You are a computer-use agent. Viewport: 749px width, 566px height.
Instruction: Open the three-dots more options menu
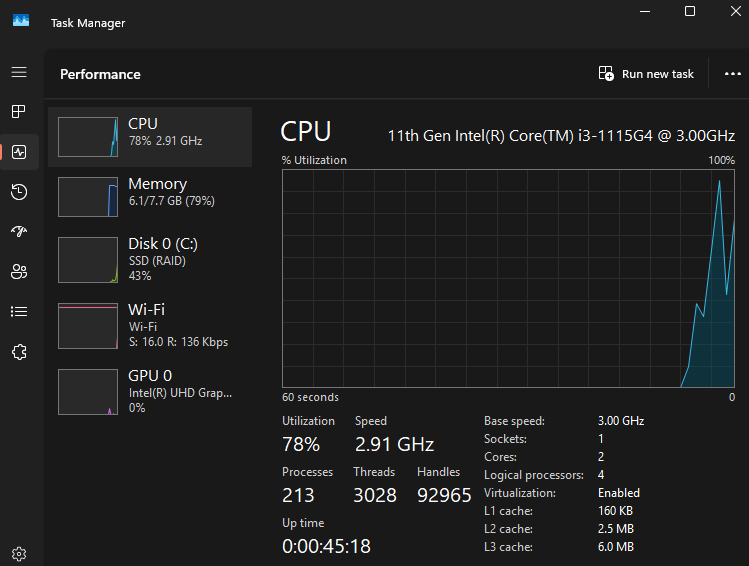(x=730, y=74)
